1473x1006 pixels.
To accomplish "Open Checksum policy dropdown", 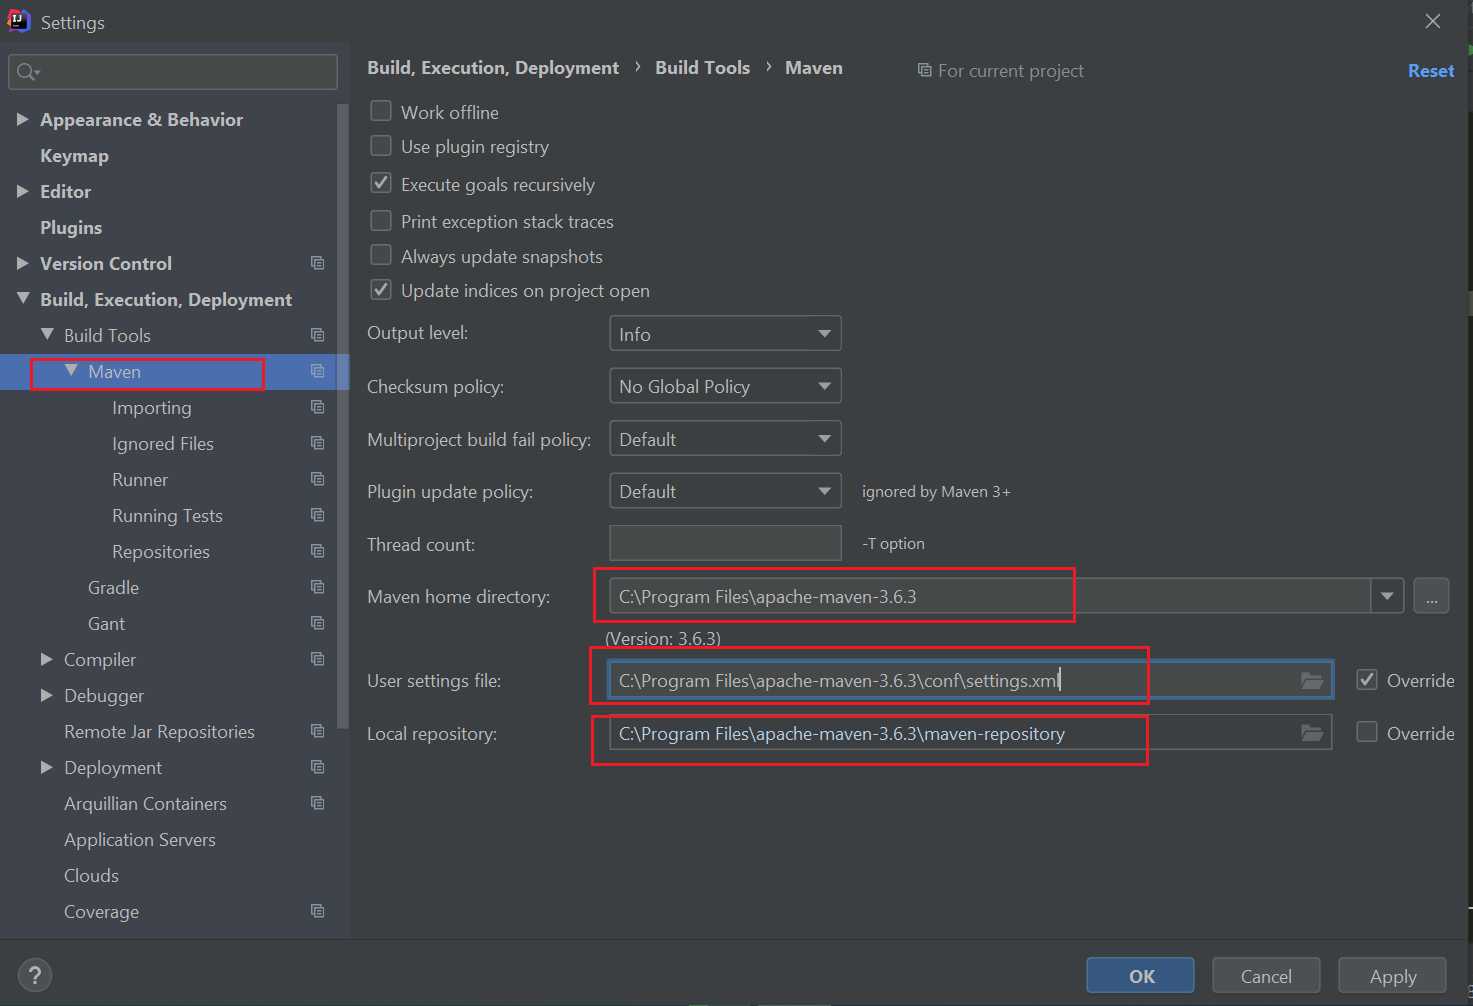I will [x=725, y=386].
